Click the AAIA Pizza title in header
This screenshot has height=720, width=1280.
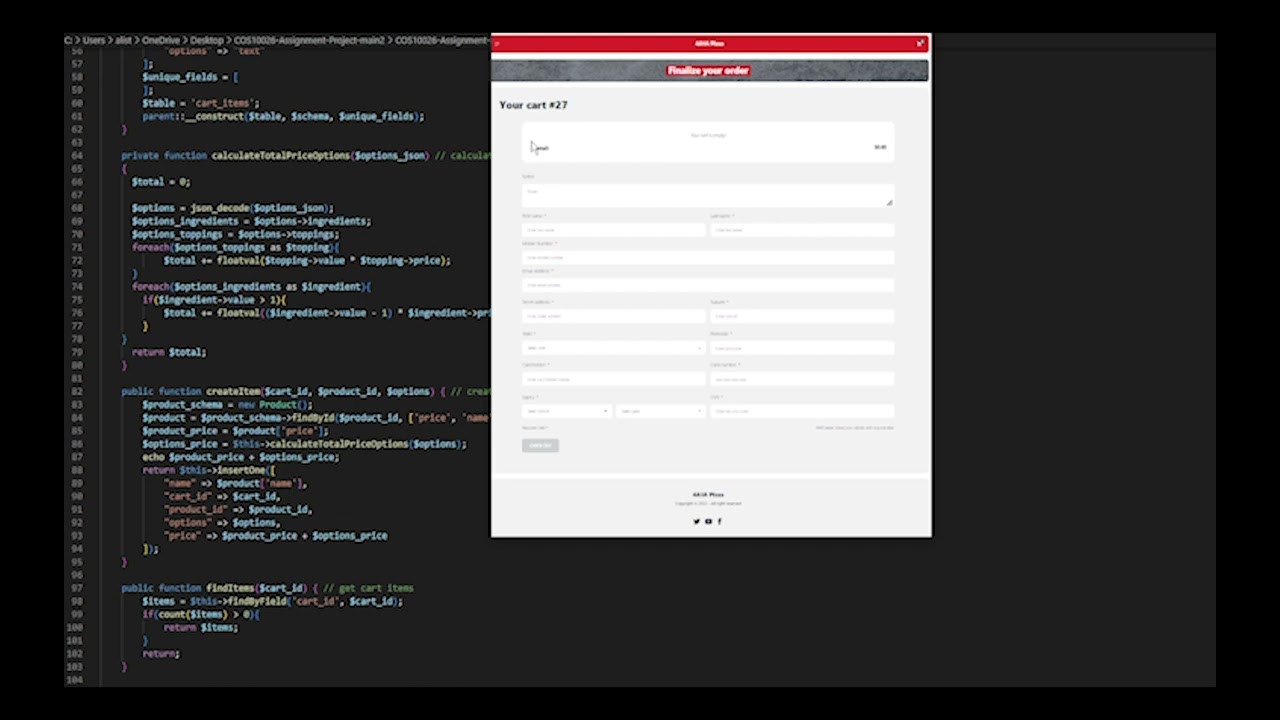coord(709,43)
